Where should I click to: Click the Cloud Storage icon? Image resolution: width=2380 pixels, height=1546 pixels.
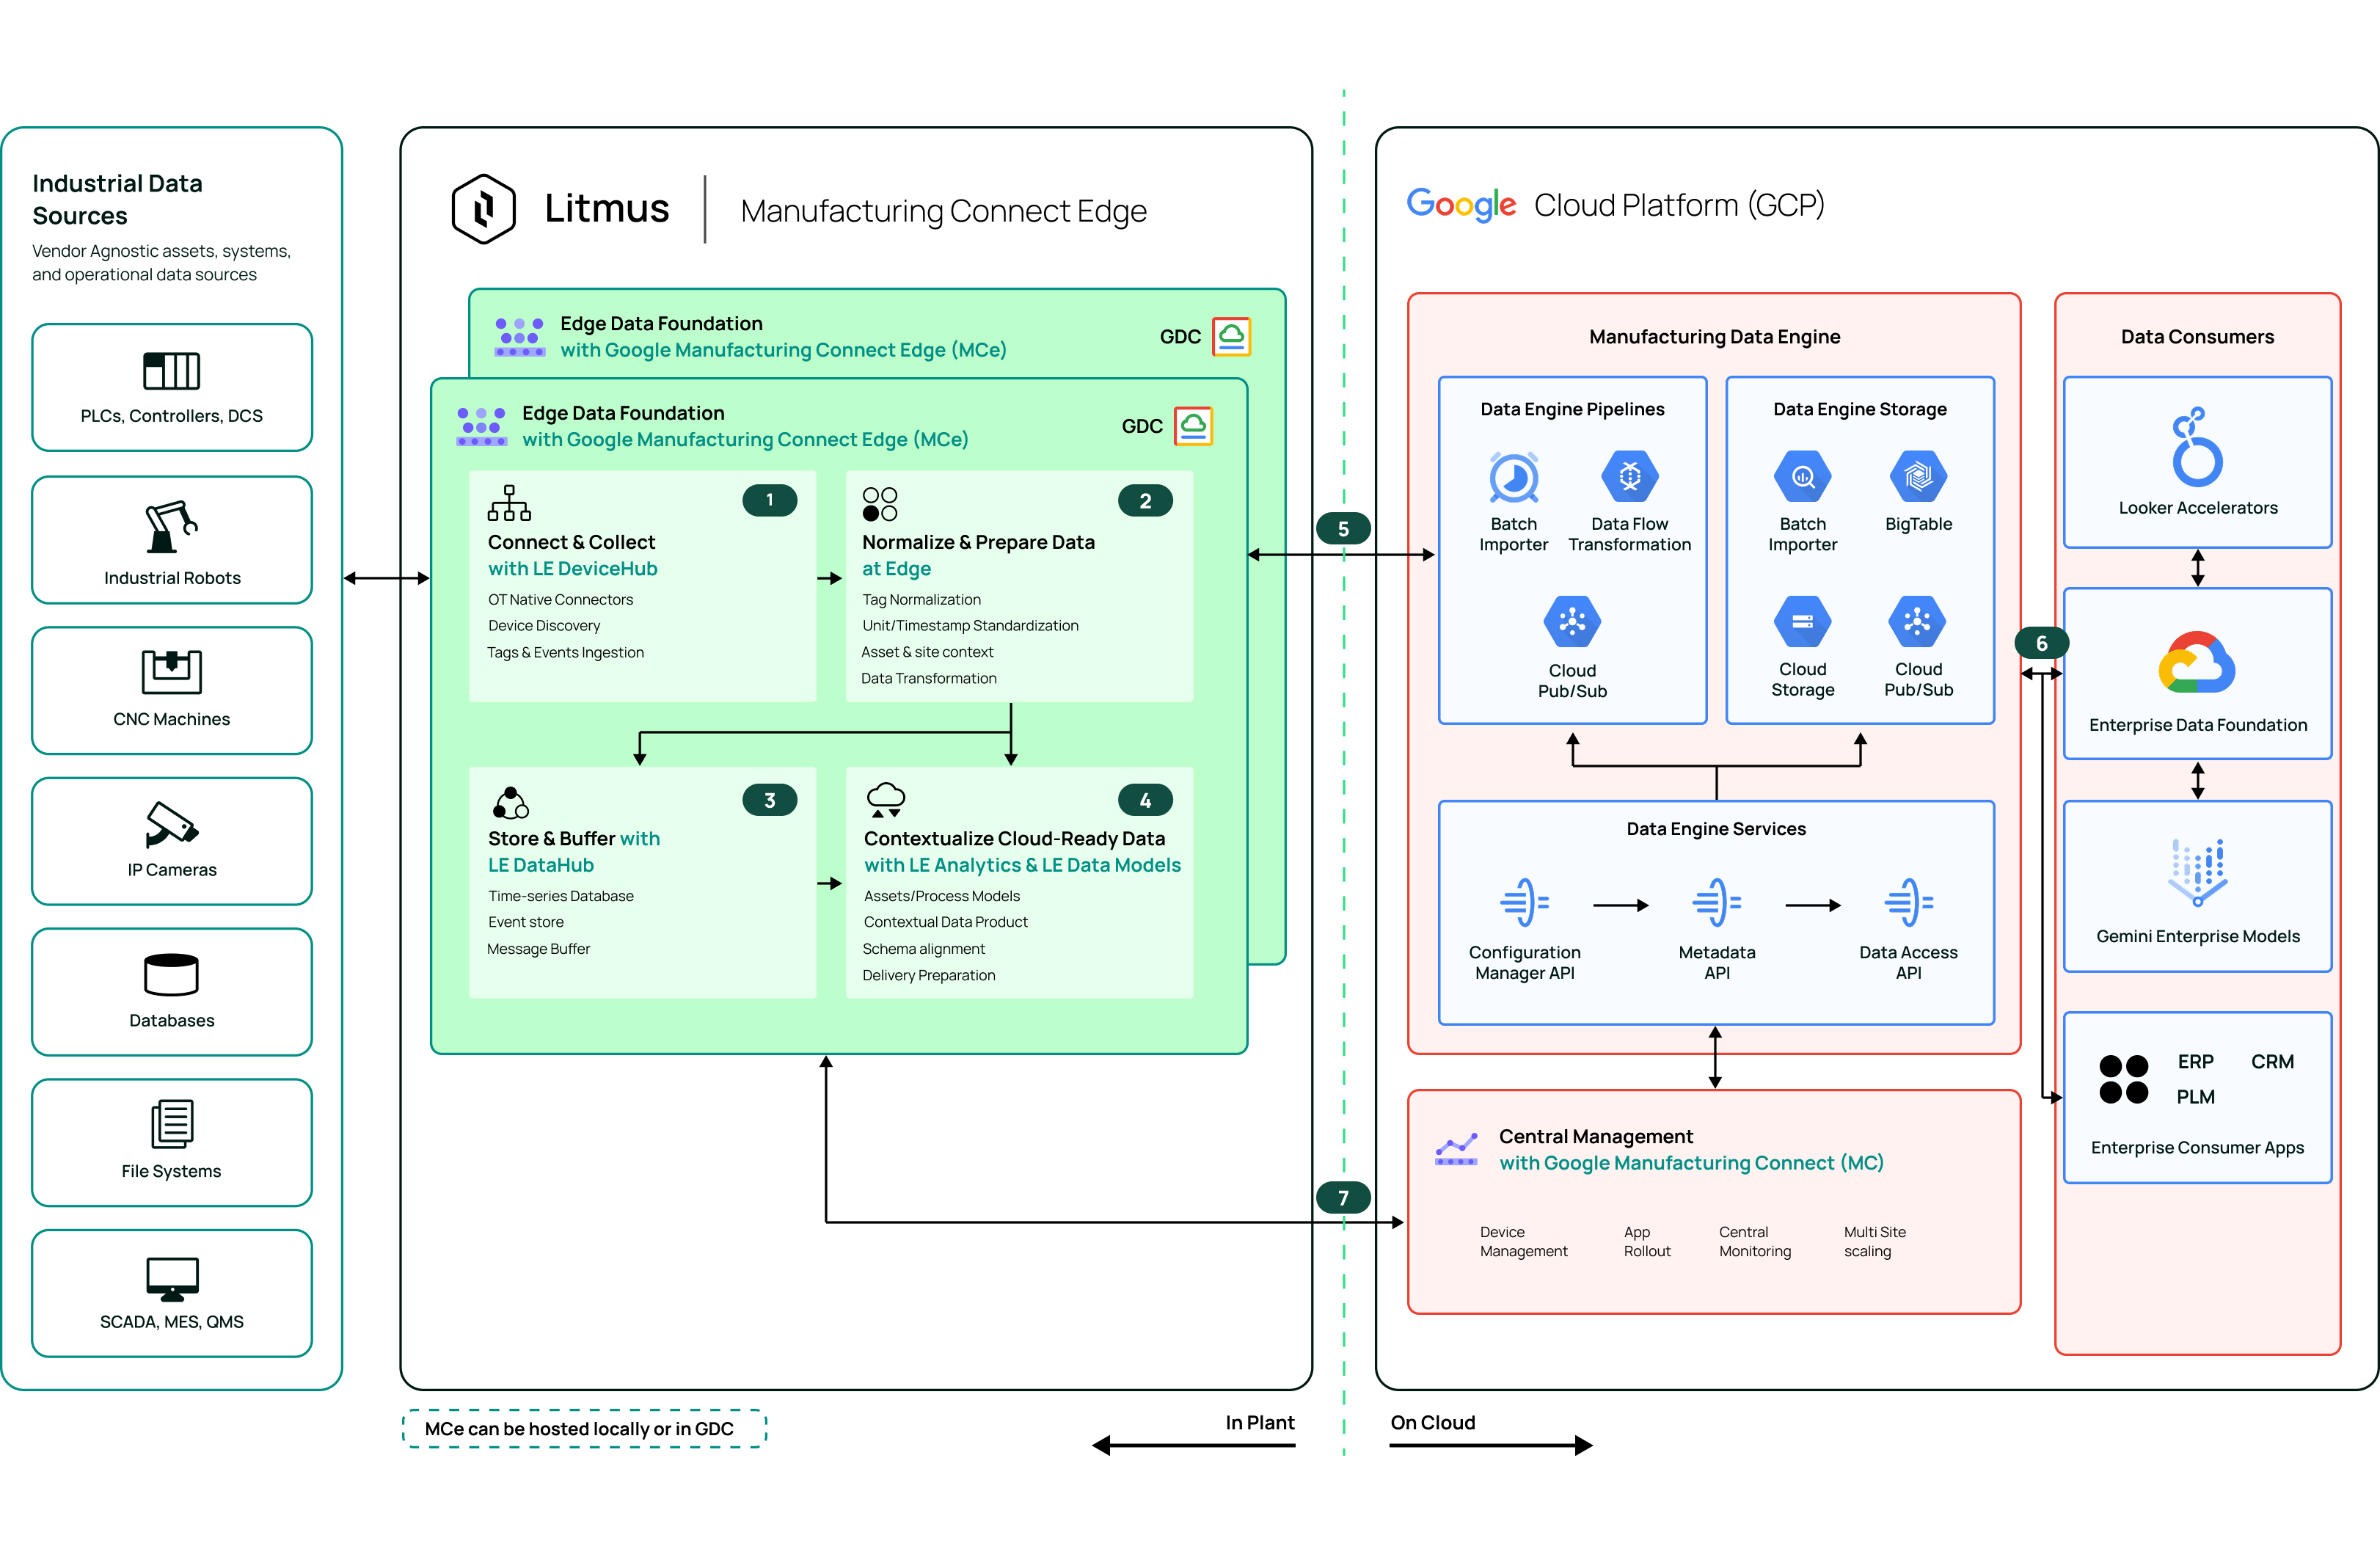1802,622
